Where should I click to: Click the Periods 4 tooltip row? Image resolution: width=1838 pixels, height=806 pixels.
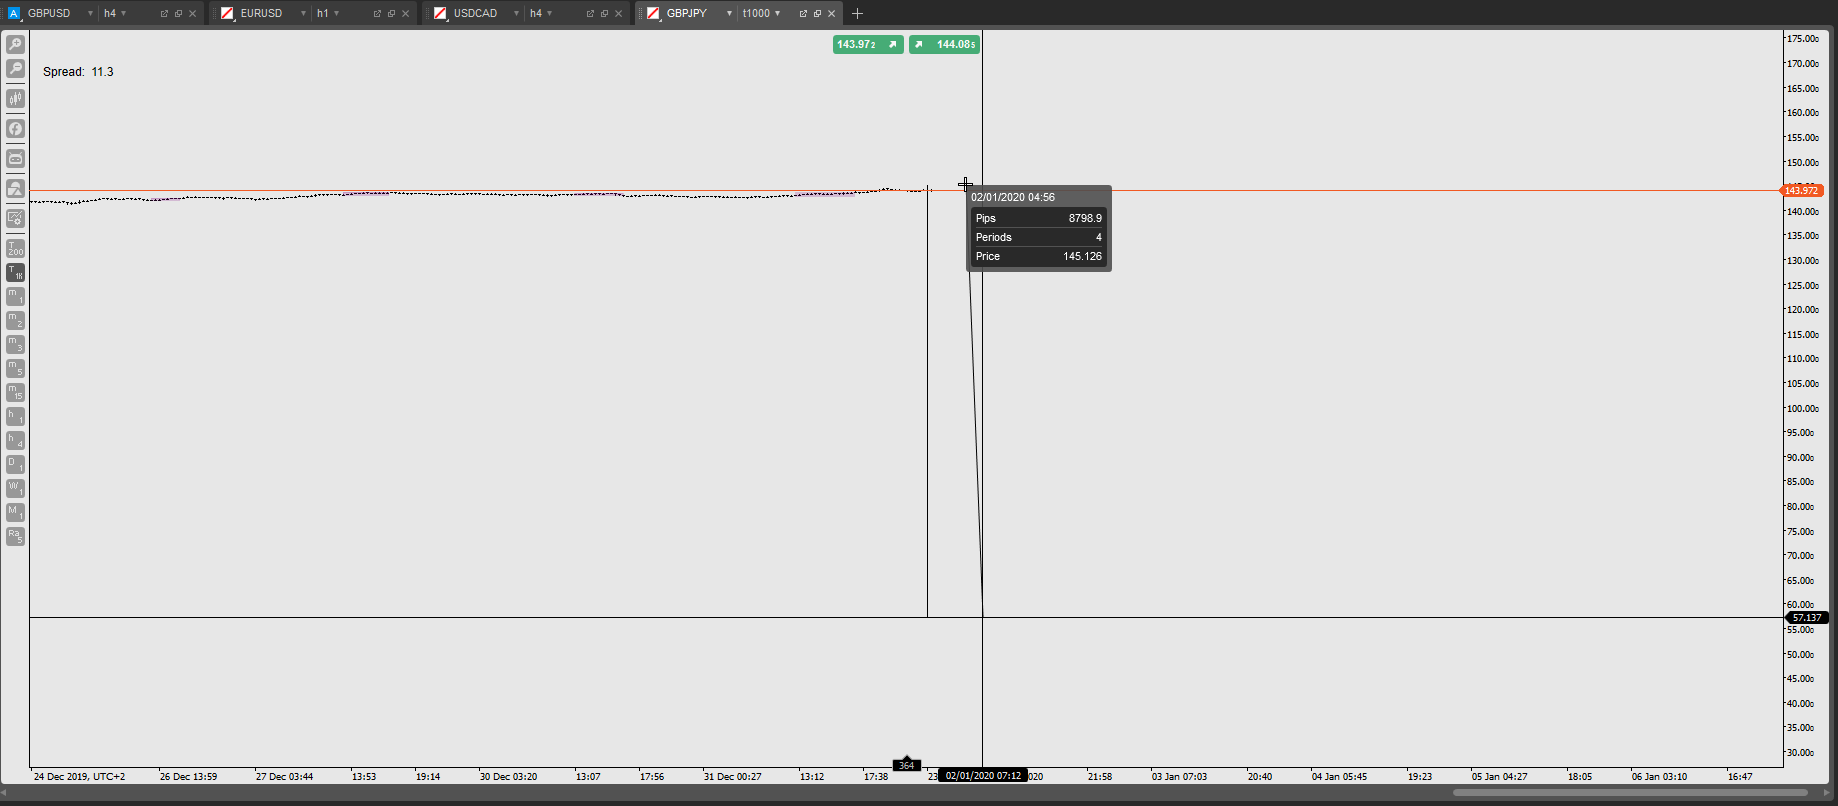coord(1039,237)
